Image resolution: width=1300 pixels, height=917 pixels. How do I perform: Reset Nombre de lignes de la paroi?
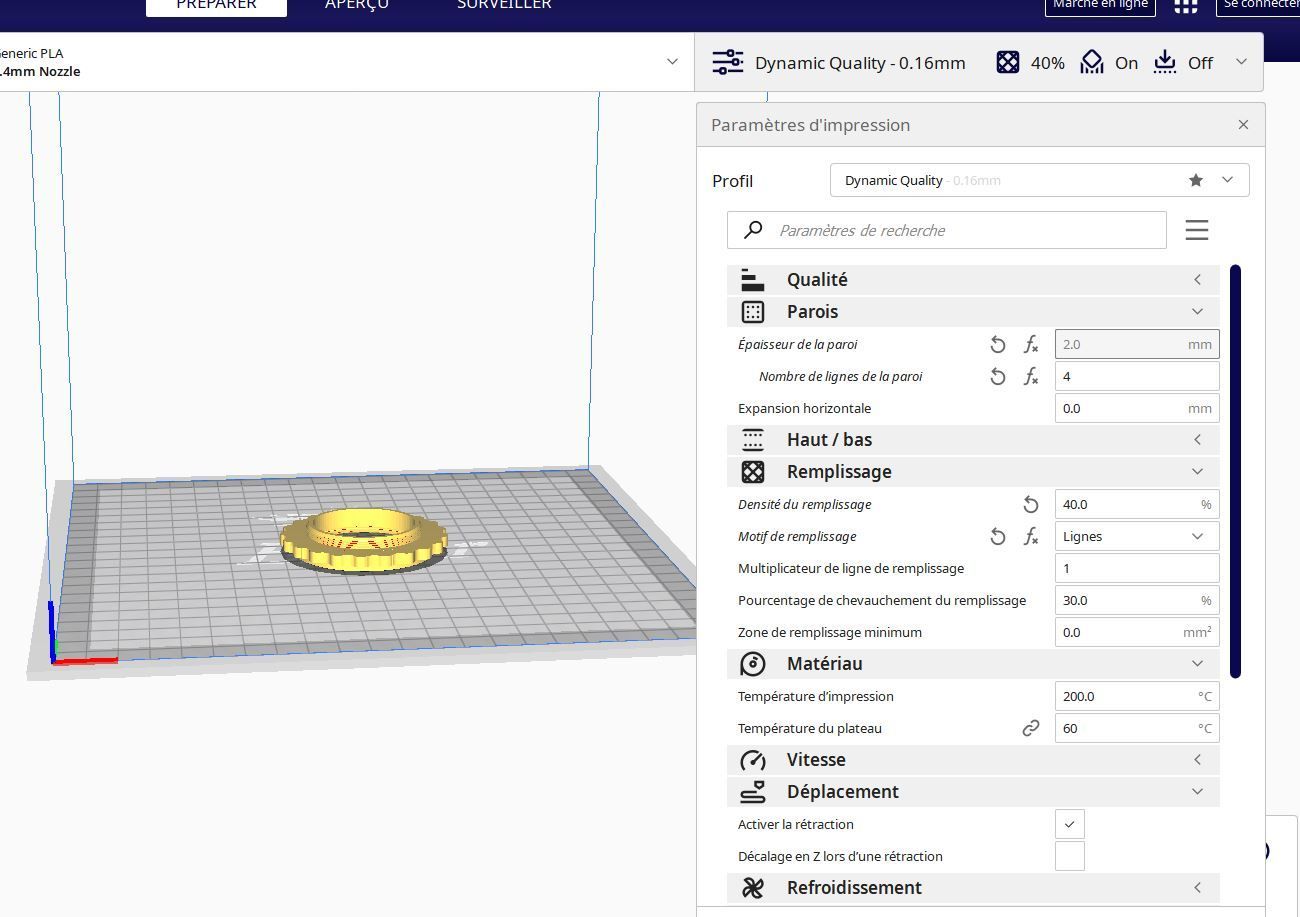pyautogui.click(x=997, y=376)
